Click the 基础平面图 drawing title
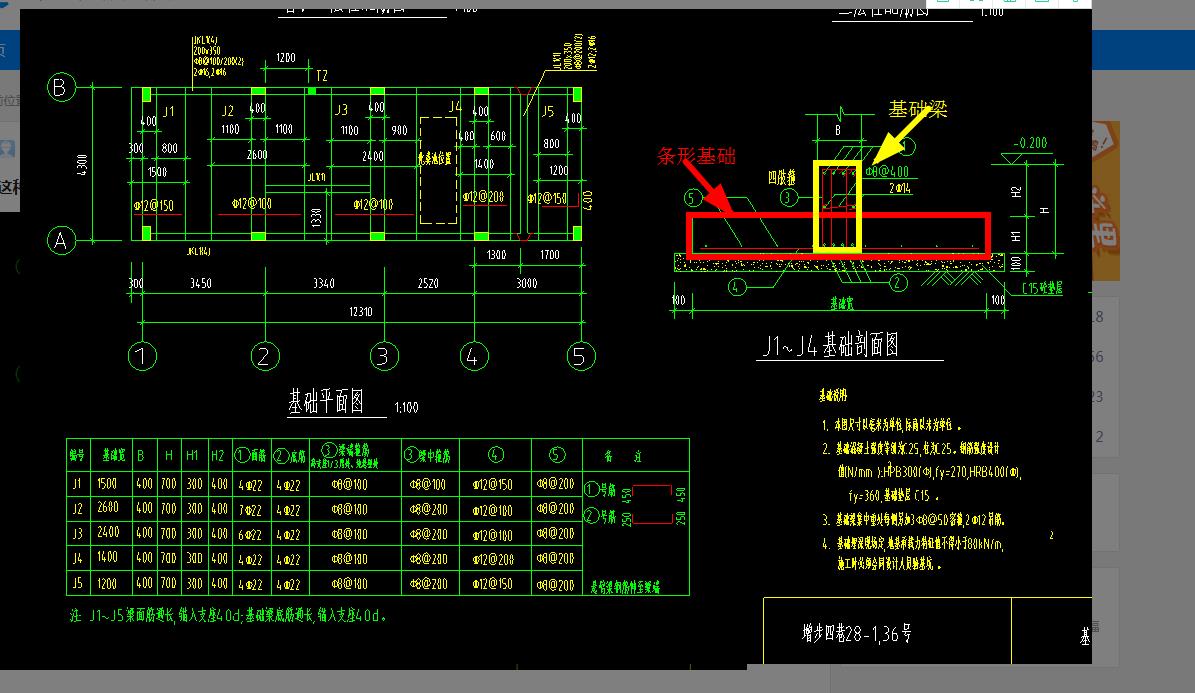The height and width of the screenshot is (693, 1195). coord(326,401)
